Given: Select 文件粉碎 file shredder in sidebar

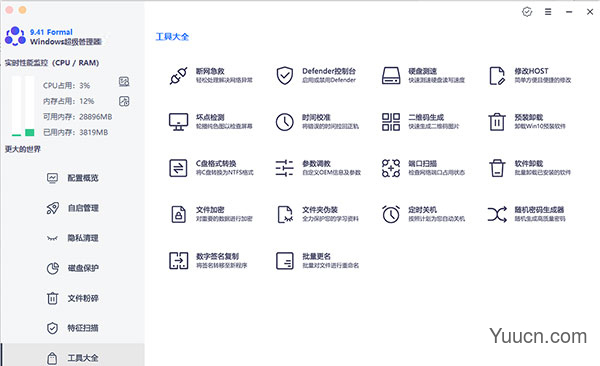Looking at the screenshot, I should [x=73, y=298].
